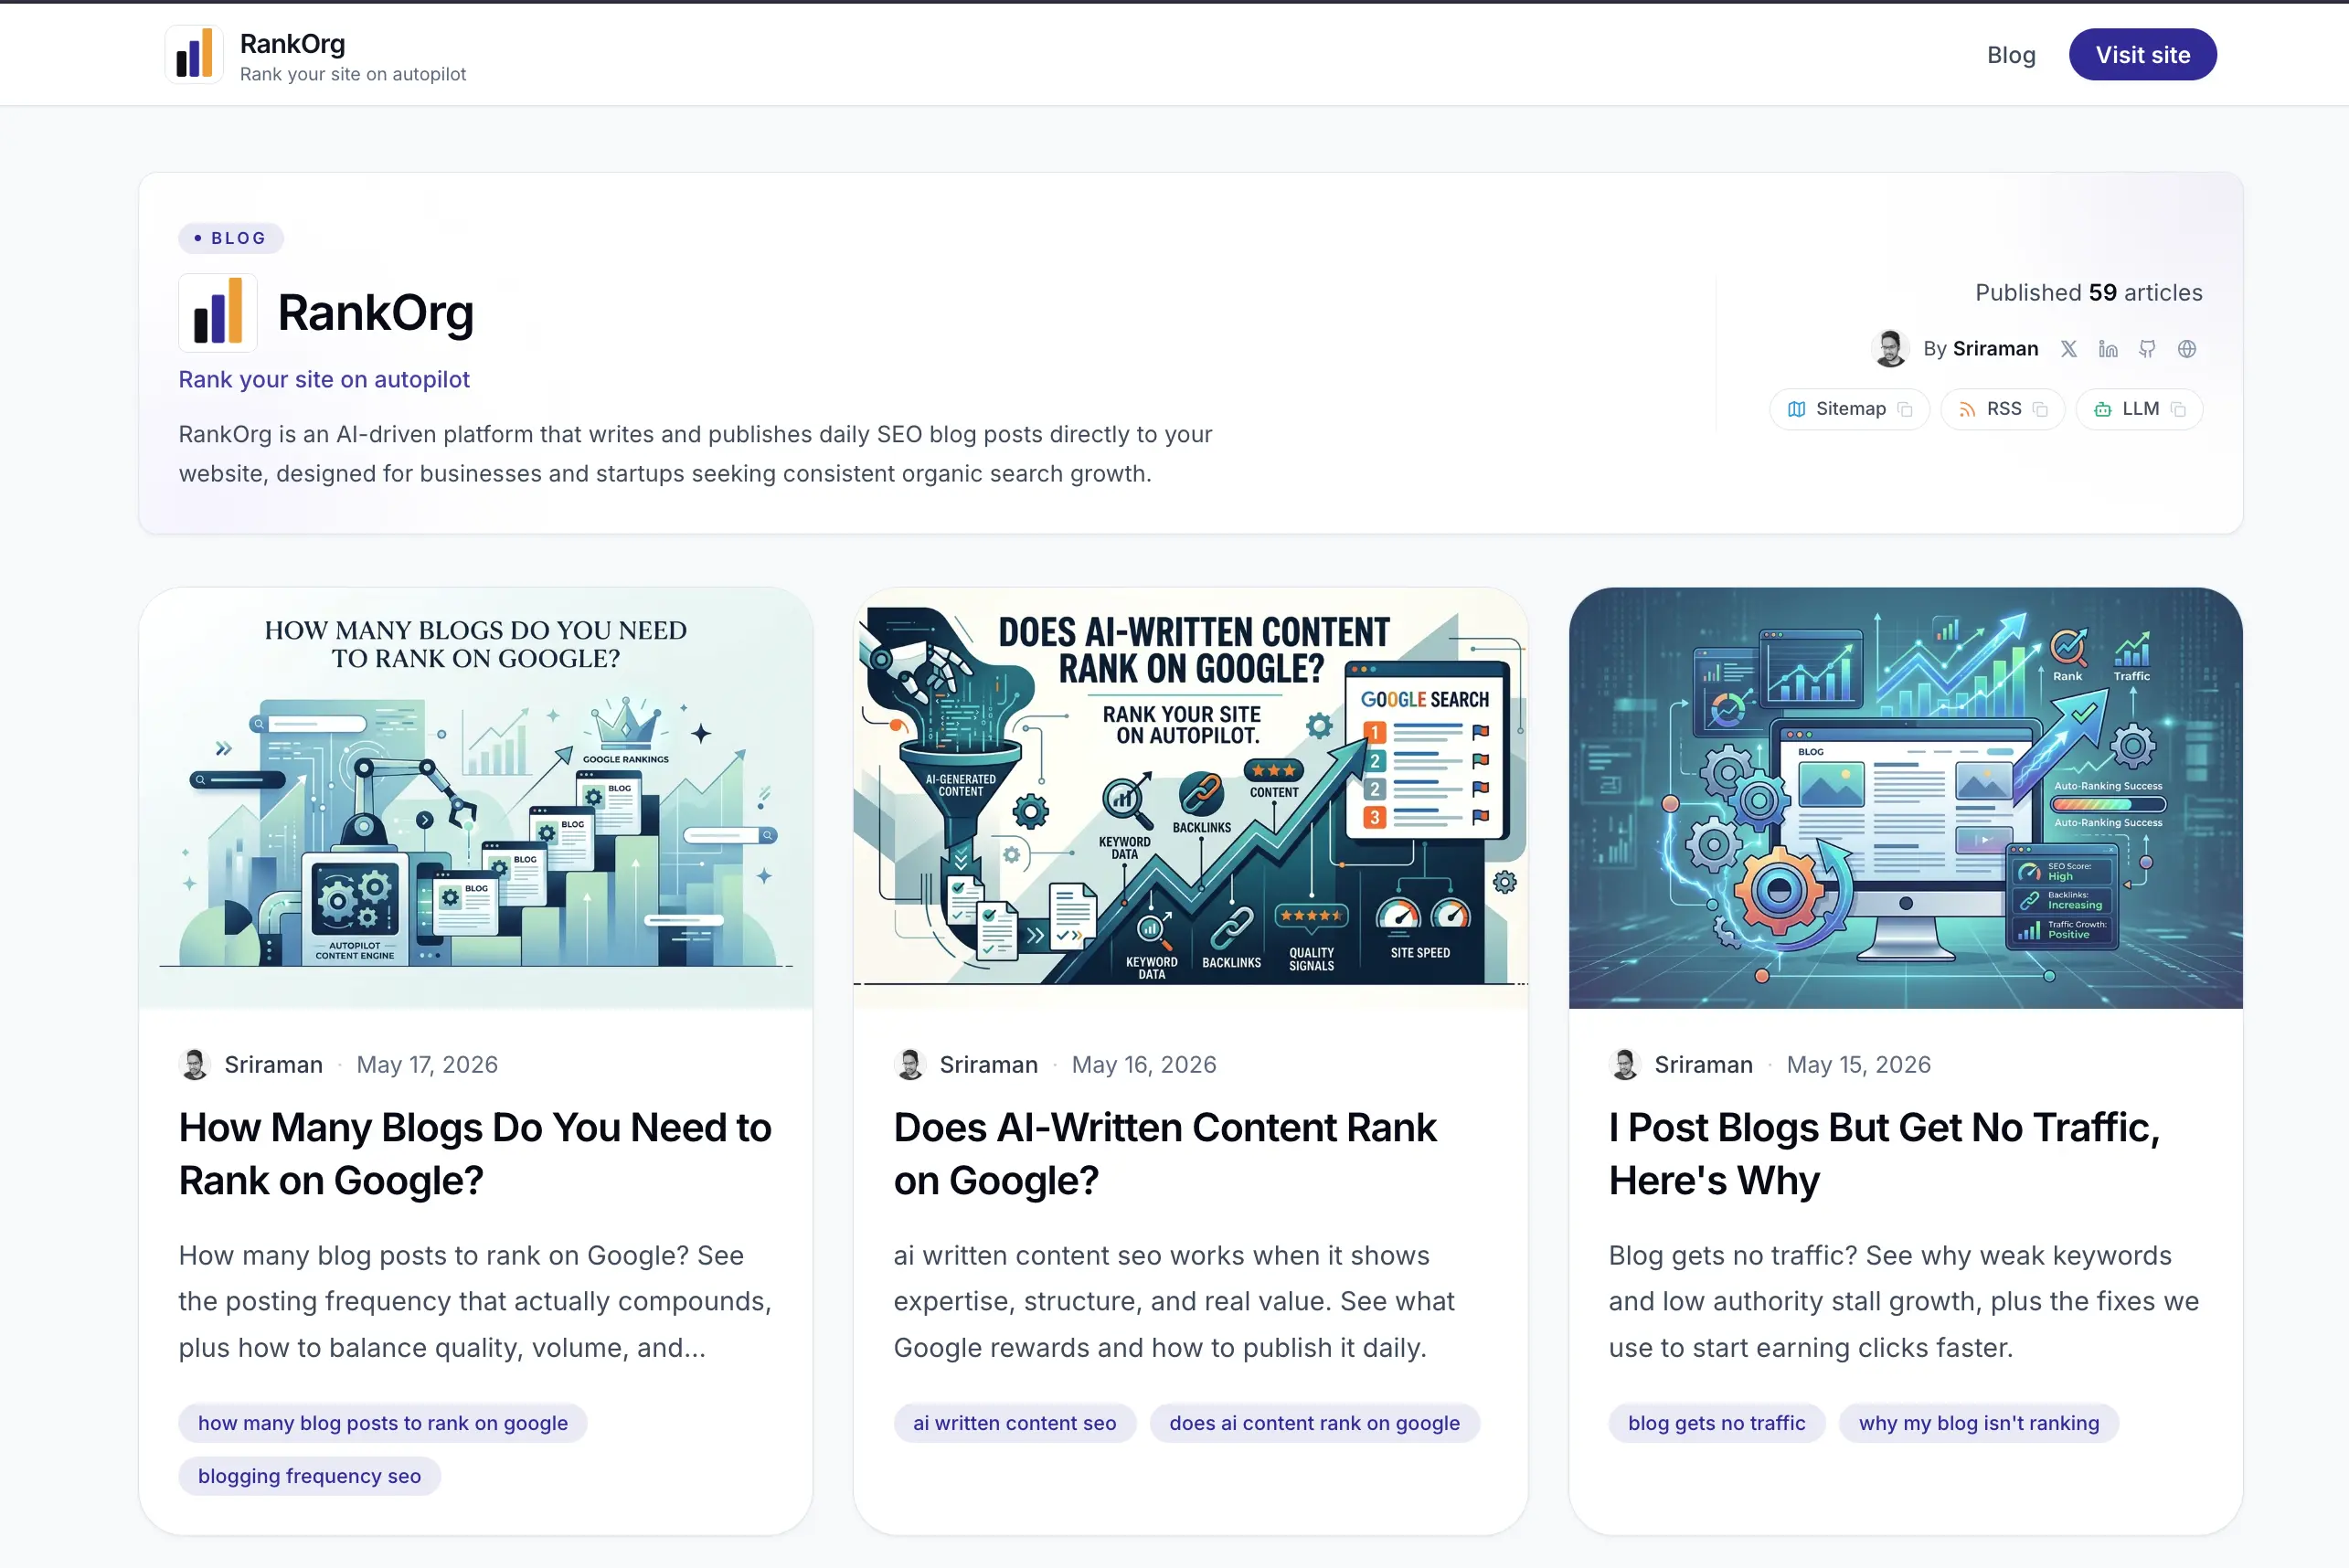Select the 'blog gets no traffic' tag
Image resolution: width=2349 pixels, height=1568 pixels.
pos(1716,1423)
